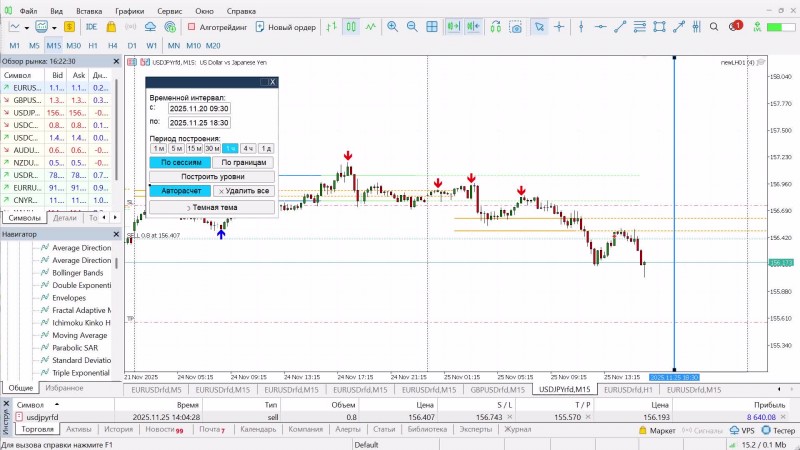Set timeframe to M5
The width and height of the screenshot is (800, 450).
(34, 45)
